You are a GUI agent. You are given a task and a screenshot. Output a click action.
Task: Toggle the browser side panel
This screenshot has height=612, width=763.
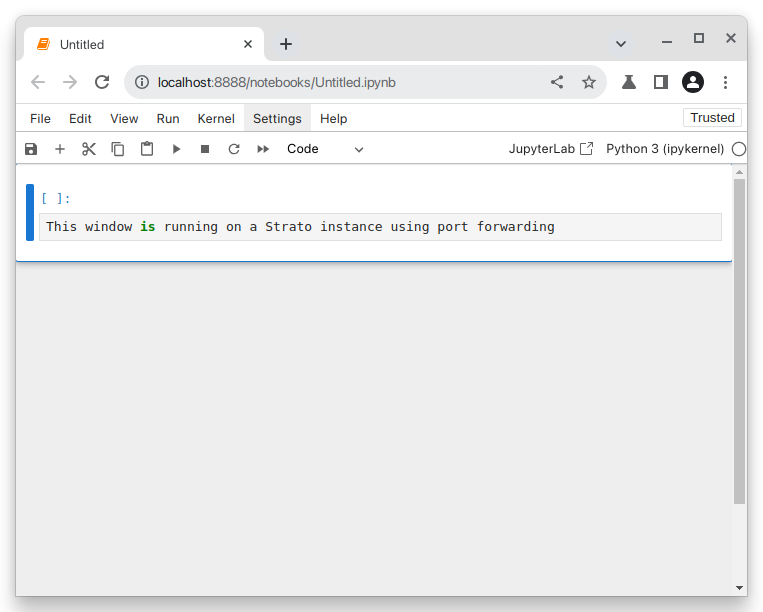coord(661,82)
